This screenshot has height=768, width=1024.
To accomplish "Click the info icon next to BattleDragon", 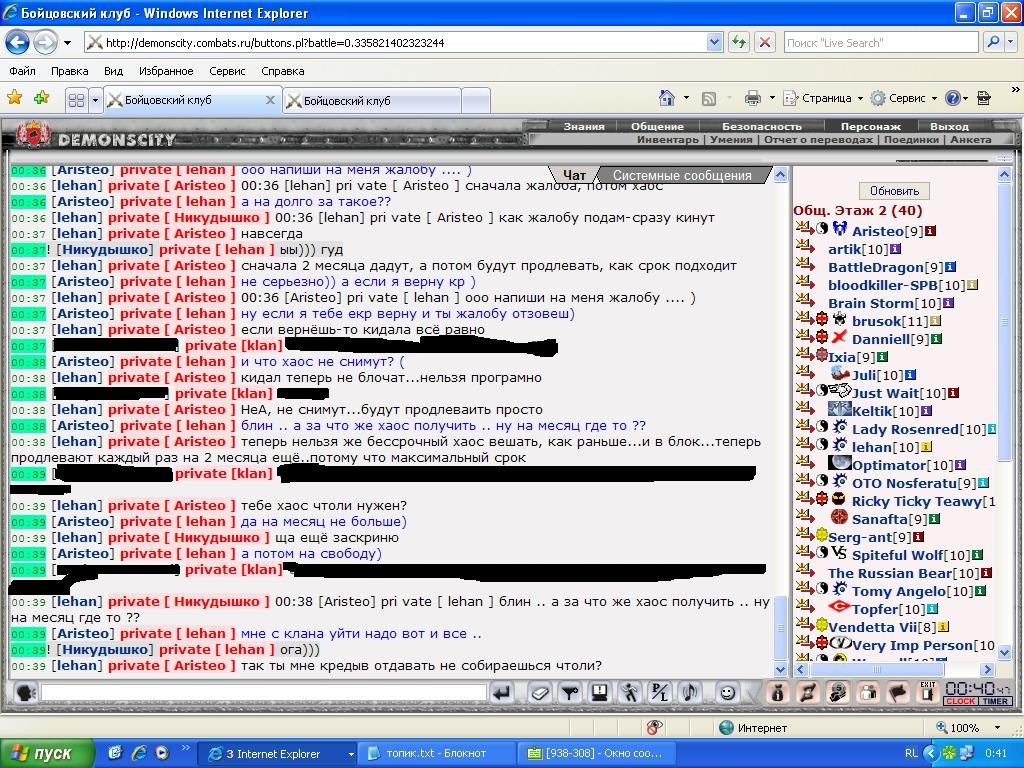I will point(950,266).
